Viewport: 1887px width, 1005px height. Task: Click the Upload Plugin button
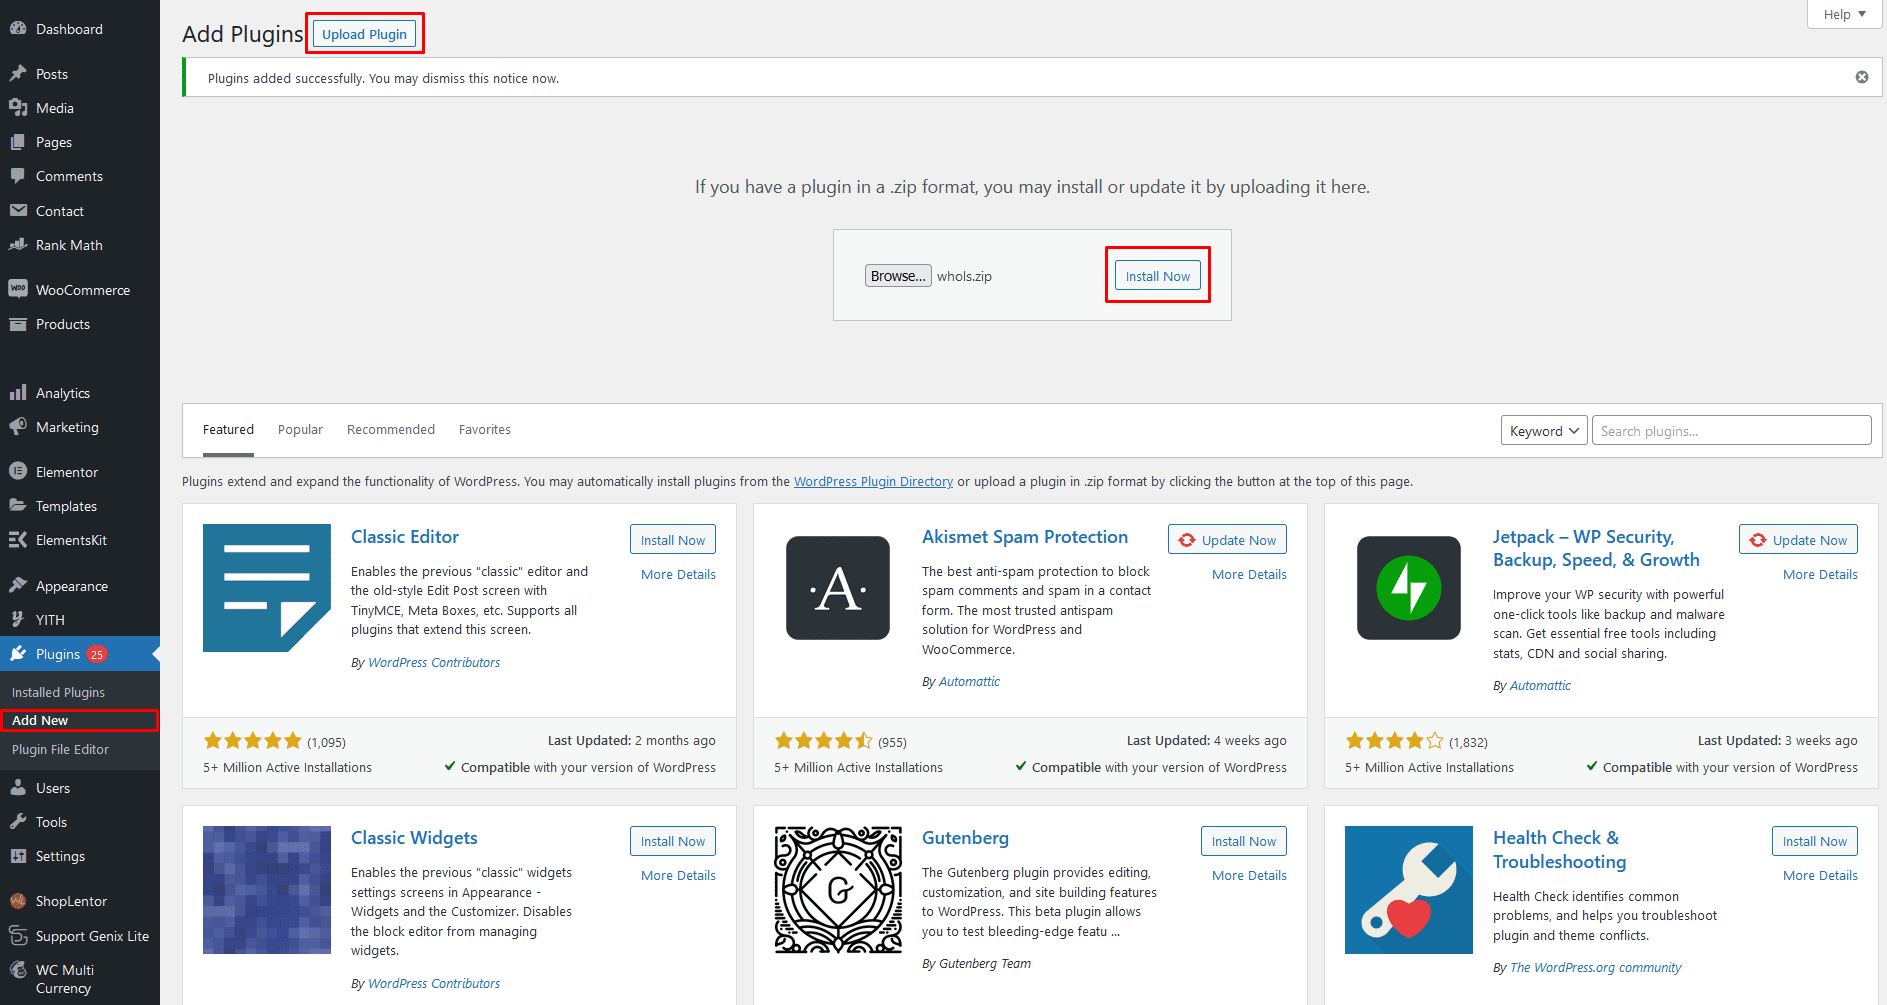coord(364,33)
